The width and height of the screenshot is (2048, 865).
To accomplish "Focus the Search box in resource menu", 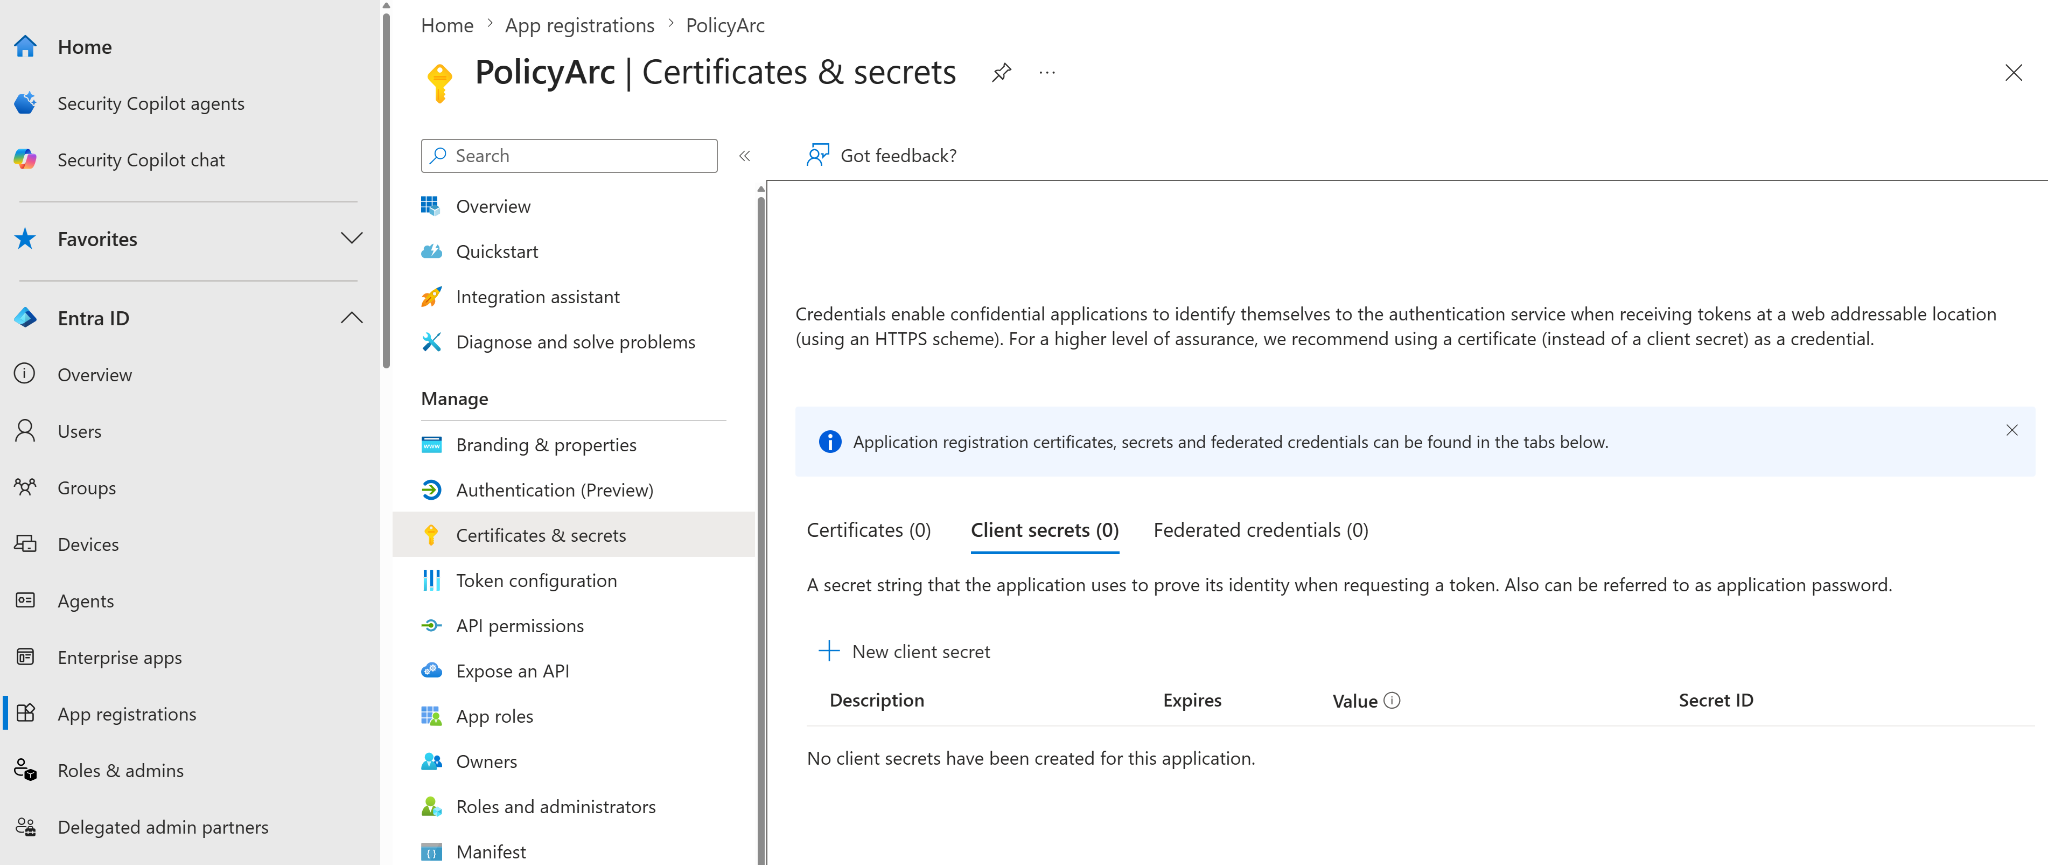I will [569, 155].
